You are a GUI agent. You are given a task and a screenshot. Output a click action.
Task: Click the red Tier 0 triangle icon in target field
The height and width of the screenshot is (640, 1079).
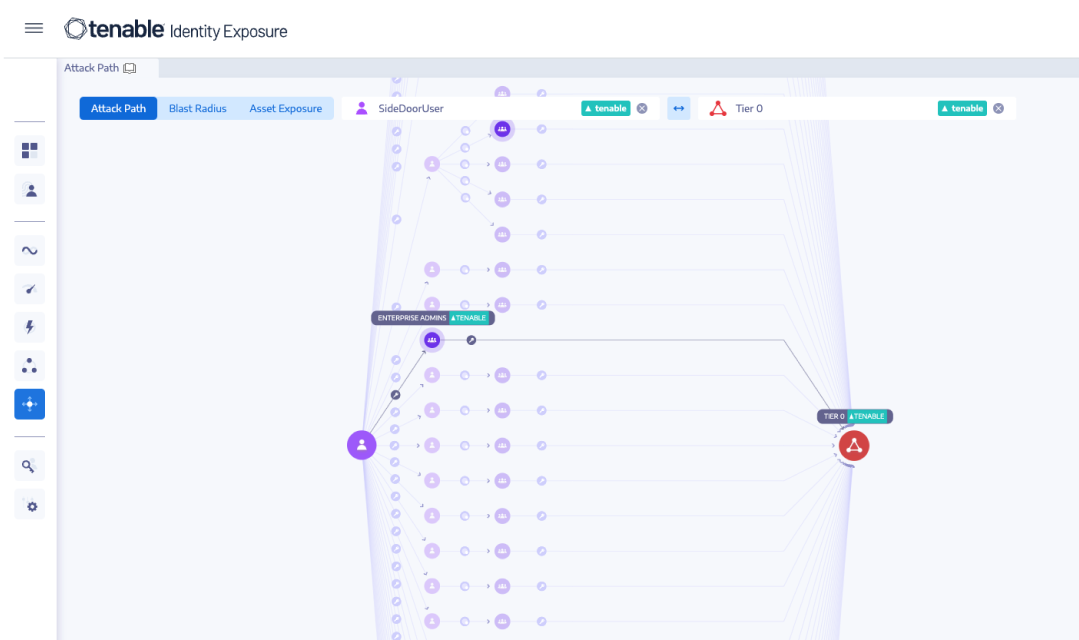pos(718,108)
